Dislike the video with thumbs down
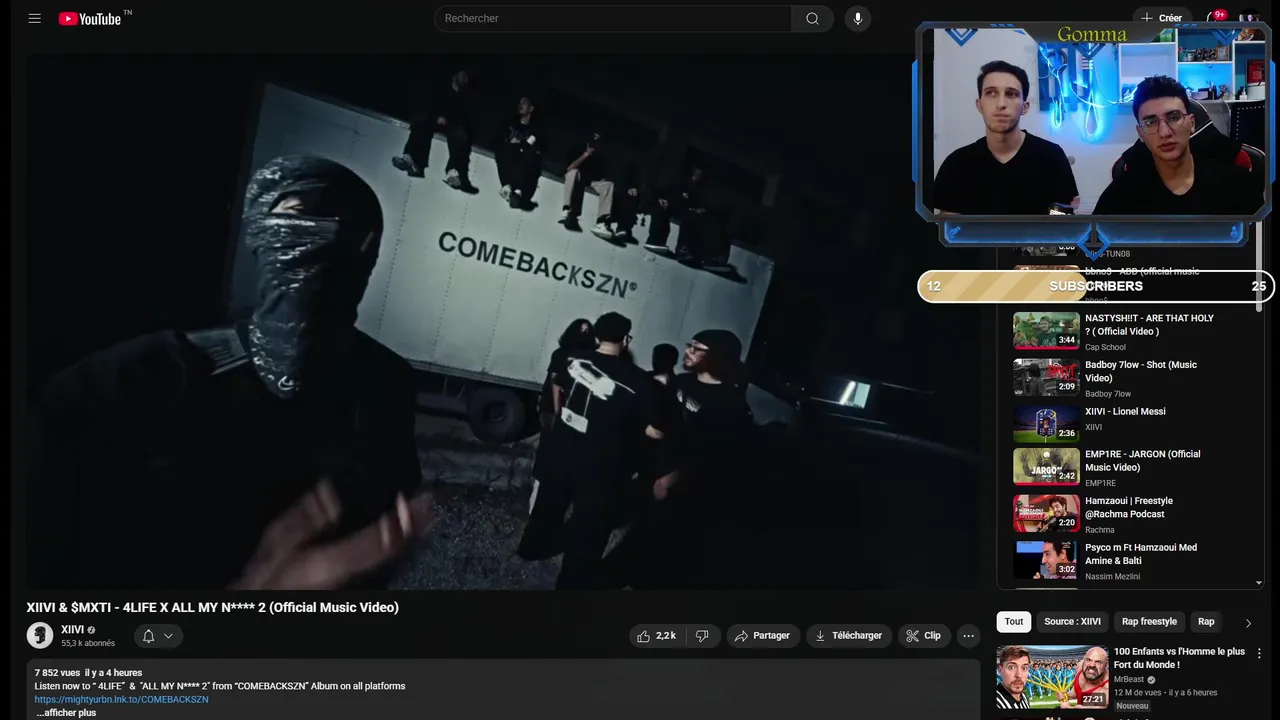 point(703,636)
